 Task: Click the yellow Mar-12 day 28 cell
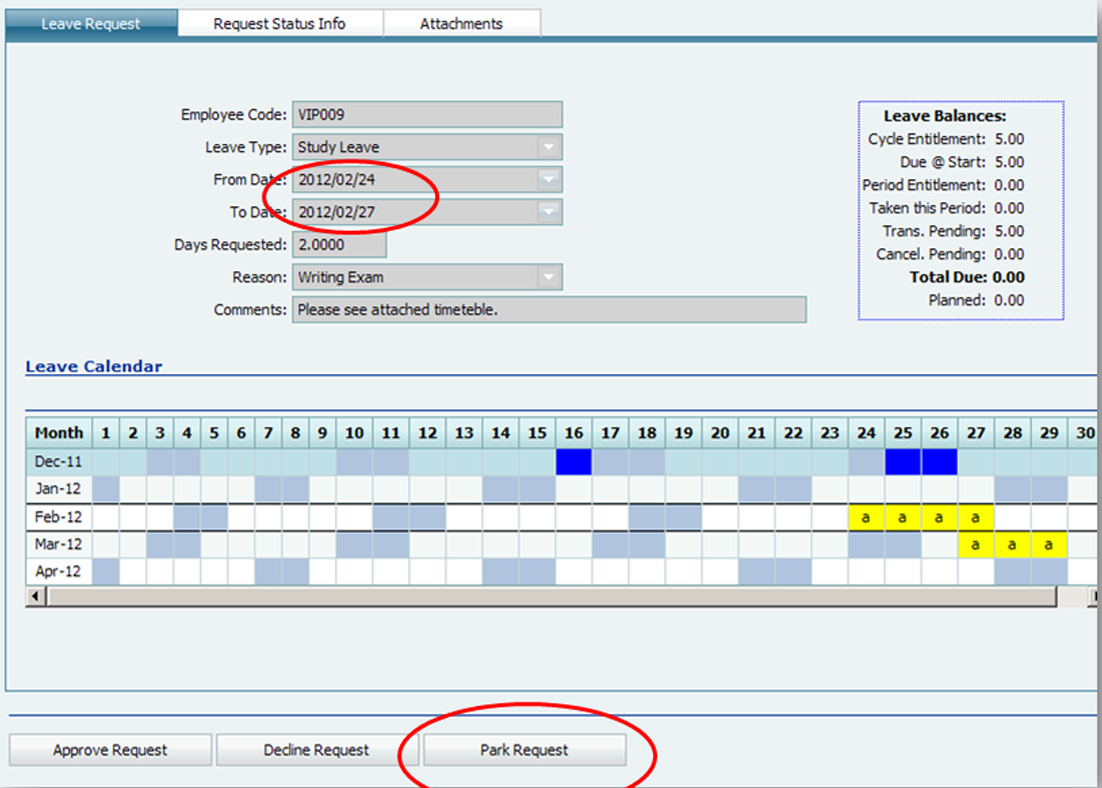(1012, 544)
